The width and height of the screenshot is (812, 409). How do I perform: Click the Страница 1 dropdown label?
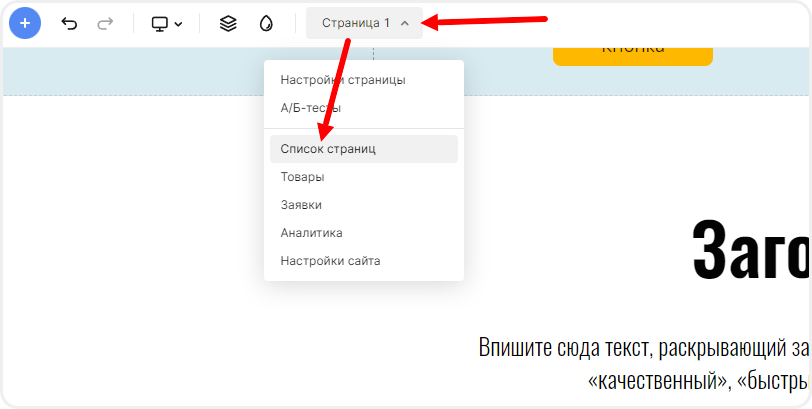point(356,22)
